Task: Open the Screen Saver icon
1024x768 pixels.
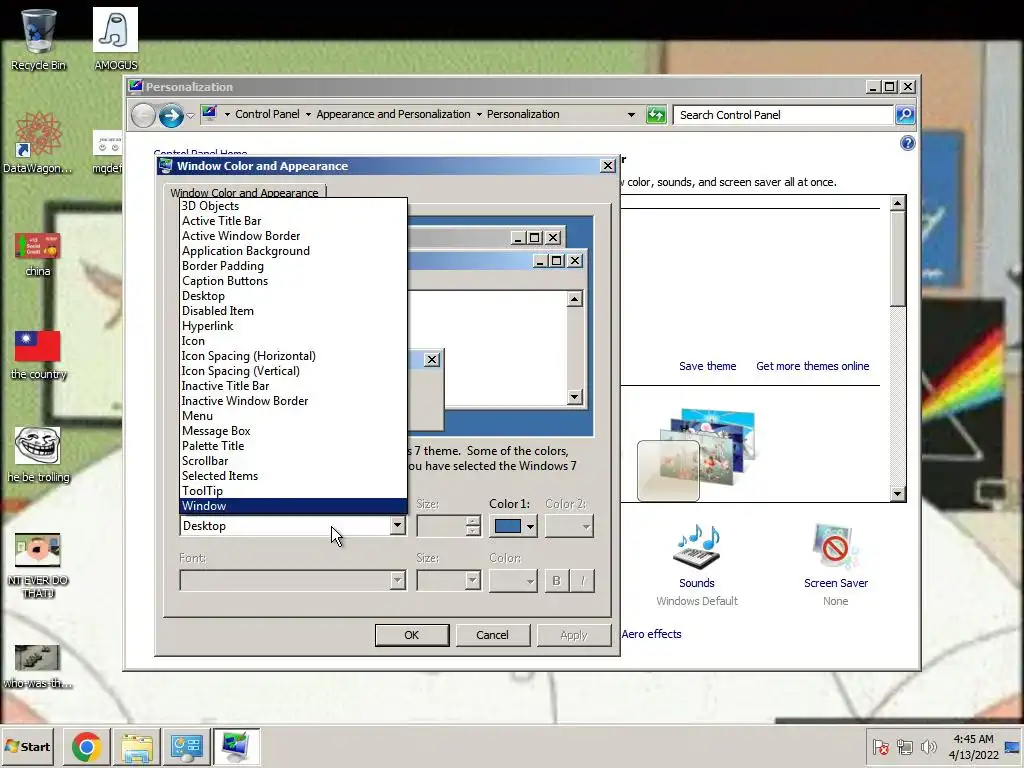Action: pyautogui.click(x=835, y=547)
